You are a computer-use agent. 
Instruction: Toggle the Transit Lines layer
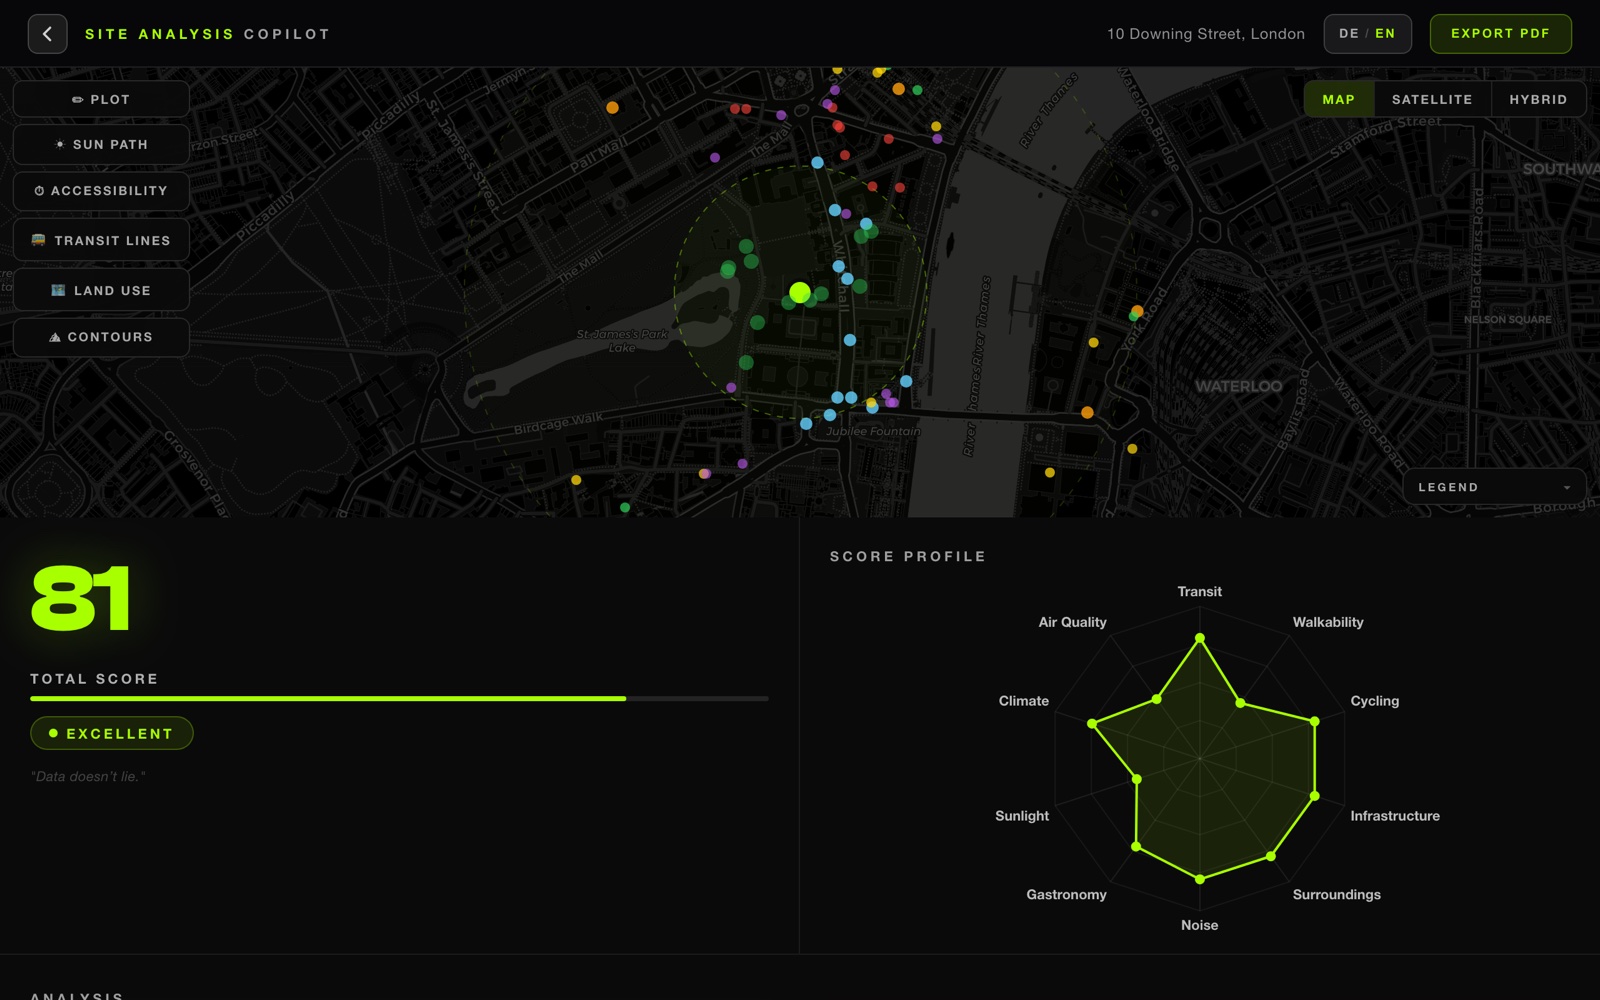pyautogui.click(x=101, y=241)
